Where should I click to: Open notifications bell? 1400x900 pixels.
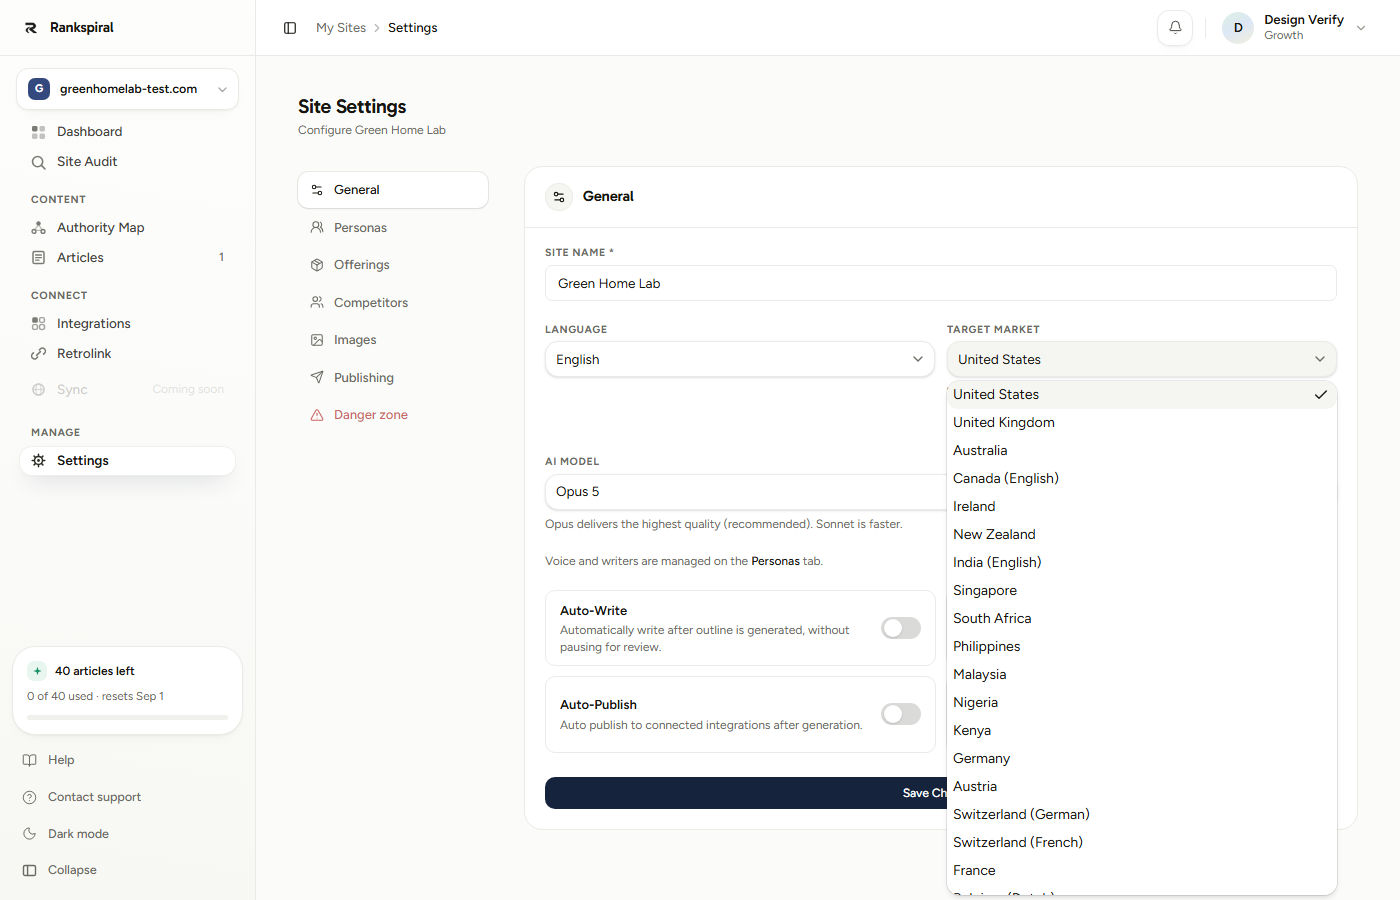[x=1175, y=28]
